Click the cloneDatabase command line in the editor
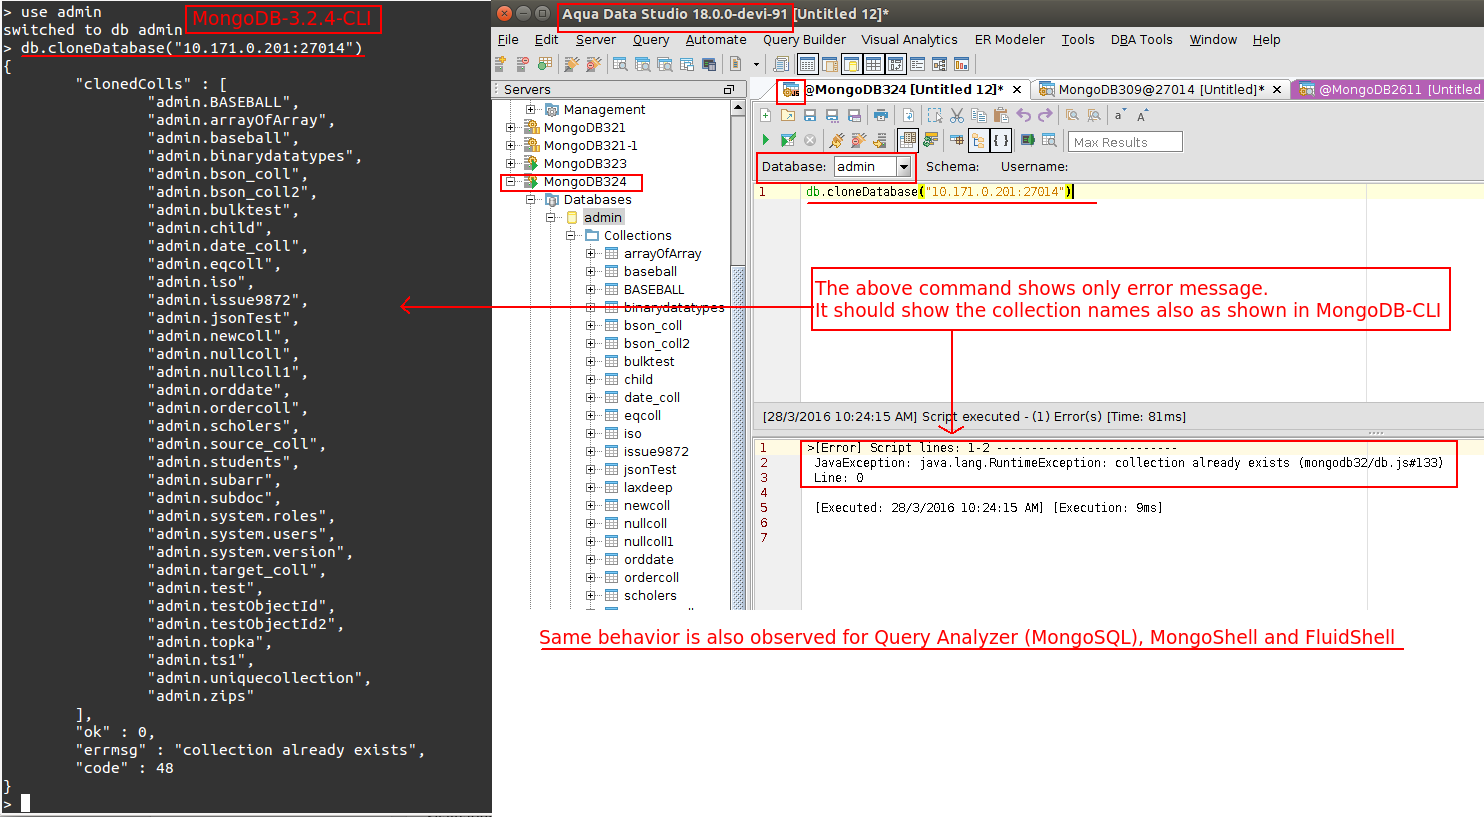Image resolution: width=1484 pixels, height=817 pixels. (x=939, y=192)
